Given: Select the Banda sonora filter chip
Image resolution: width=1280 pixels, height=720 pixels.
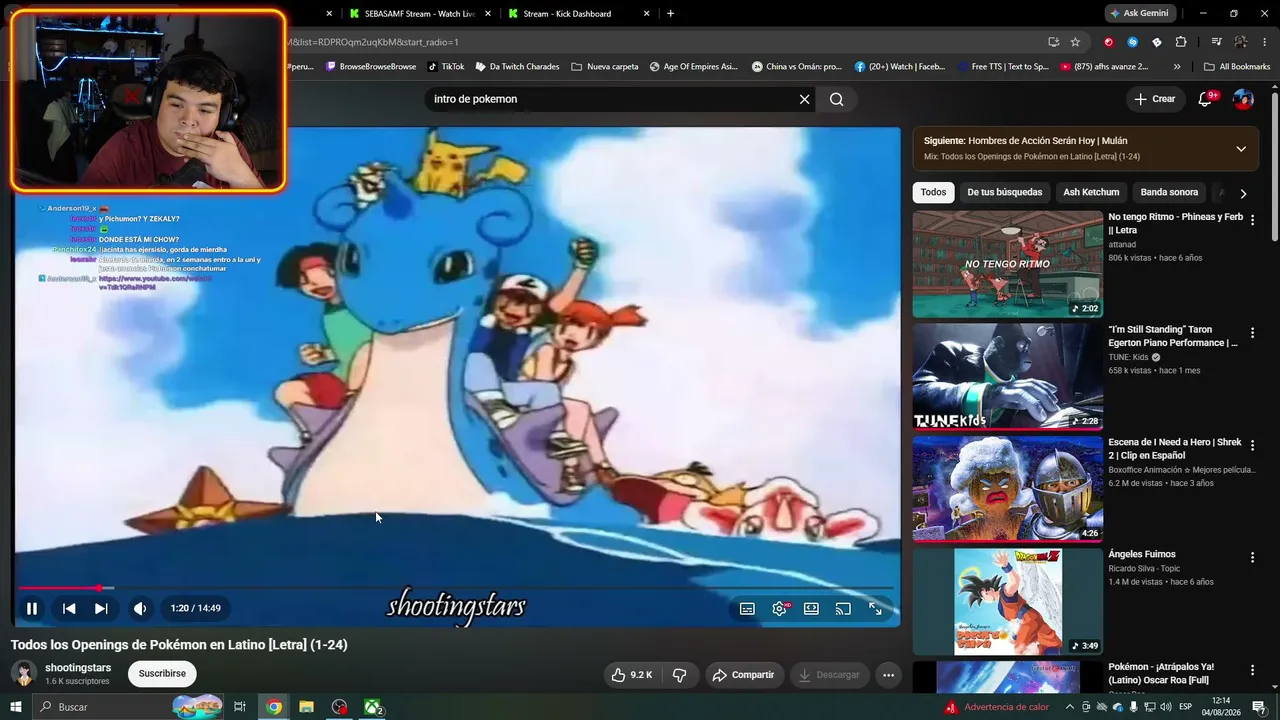Looking at the screenshot, I should click(1169, 192).
